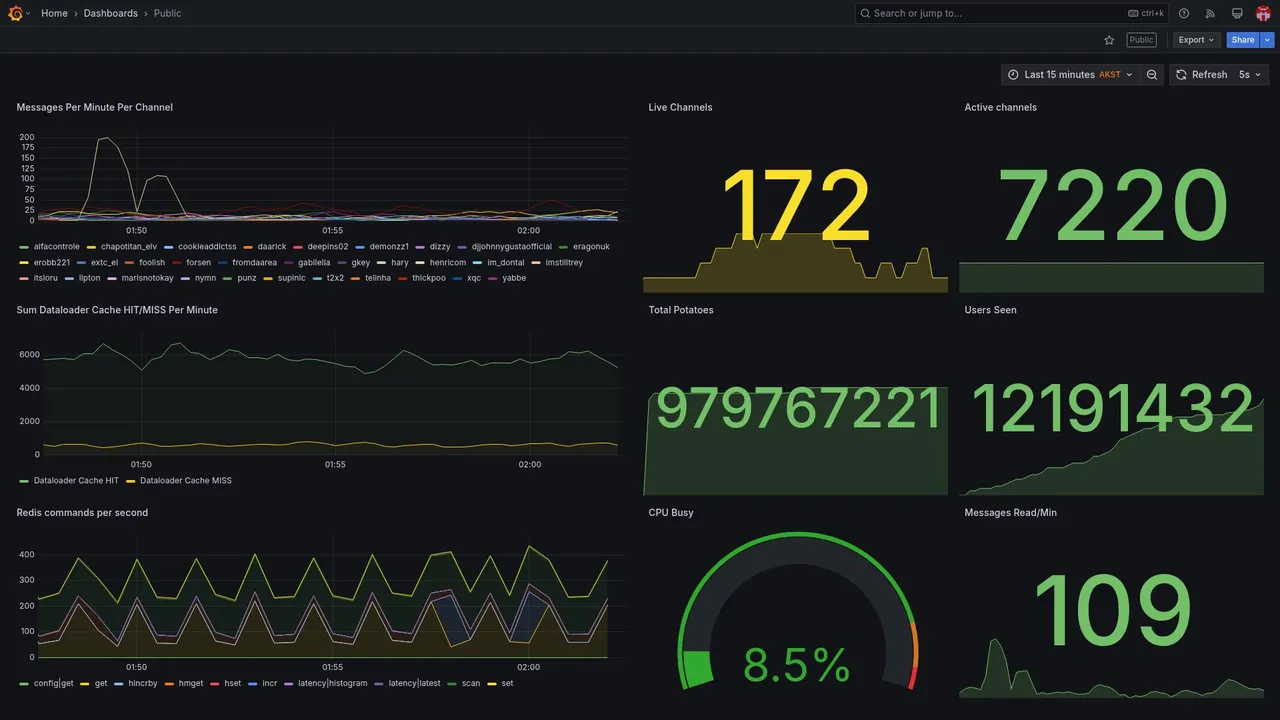The image size is (1280, 720).
Task: Open the Last 15 minutes time picker
Action: pyautogui.click(x=1070, y=75)
